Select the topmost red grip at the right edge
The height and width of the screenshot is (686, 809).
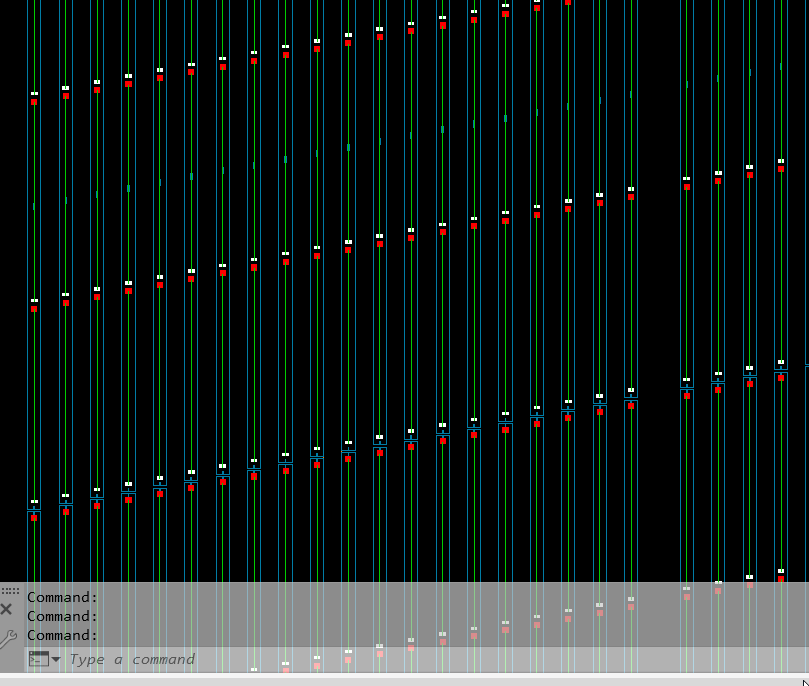click(x=781, y=167)
